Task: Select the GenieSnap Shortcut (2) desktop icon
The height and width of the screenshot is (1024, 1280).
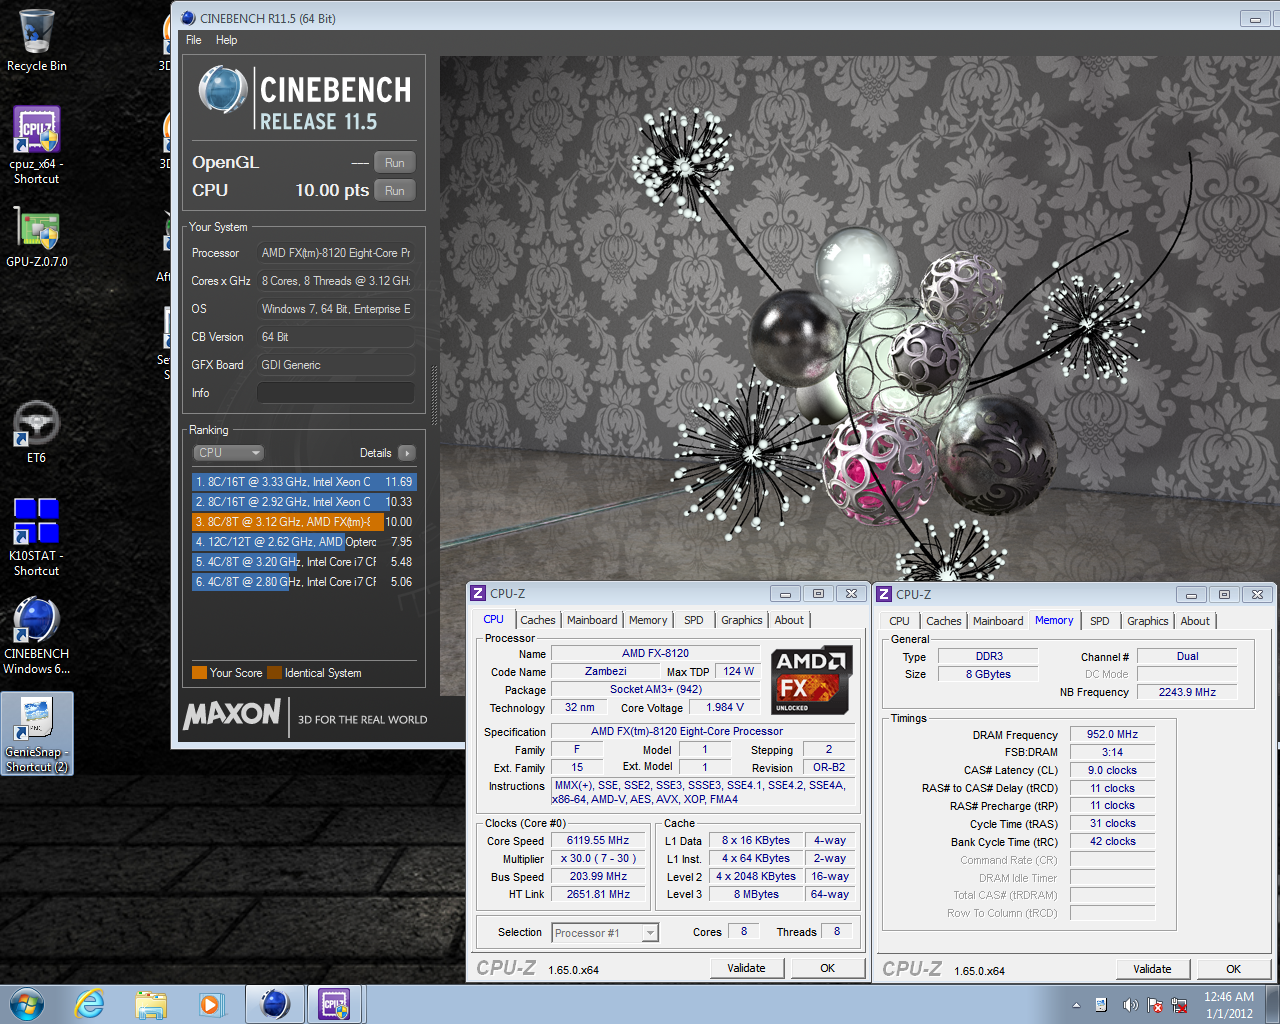Action: click(37, 733)
